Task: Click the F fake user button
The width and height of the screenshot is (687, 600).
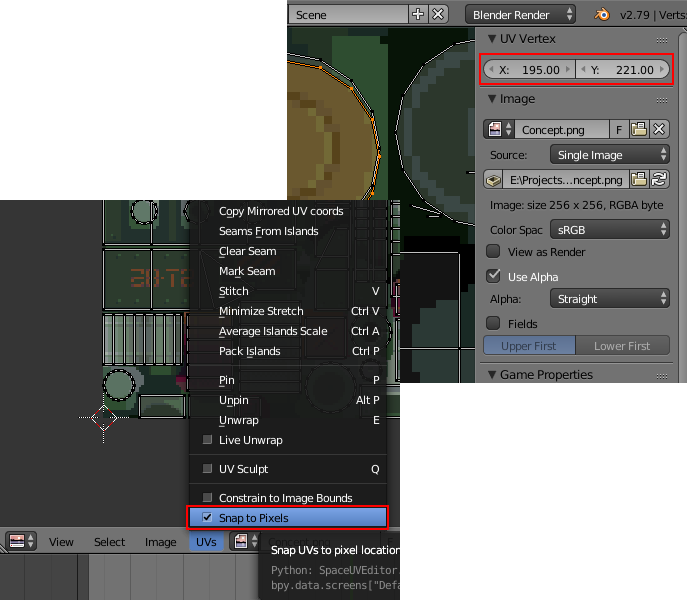Action: coord(619,130)
